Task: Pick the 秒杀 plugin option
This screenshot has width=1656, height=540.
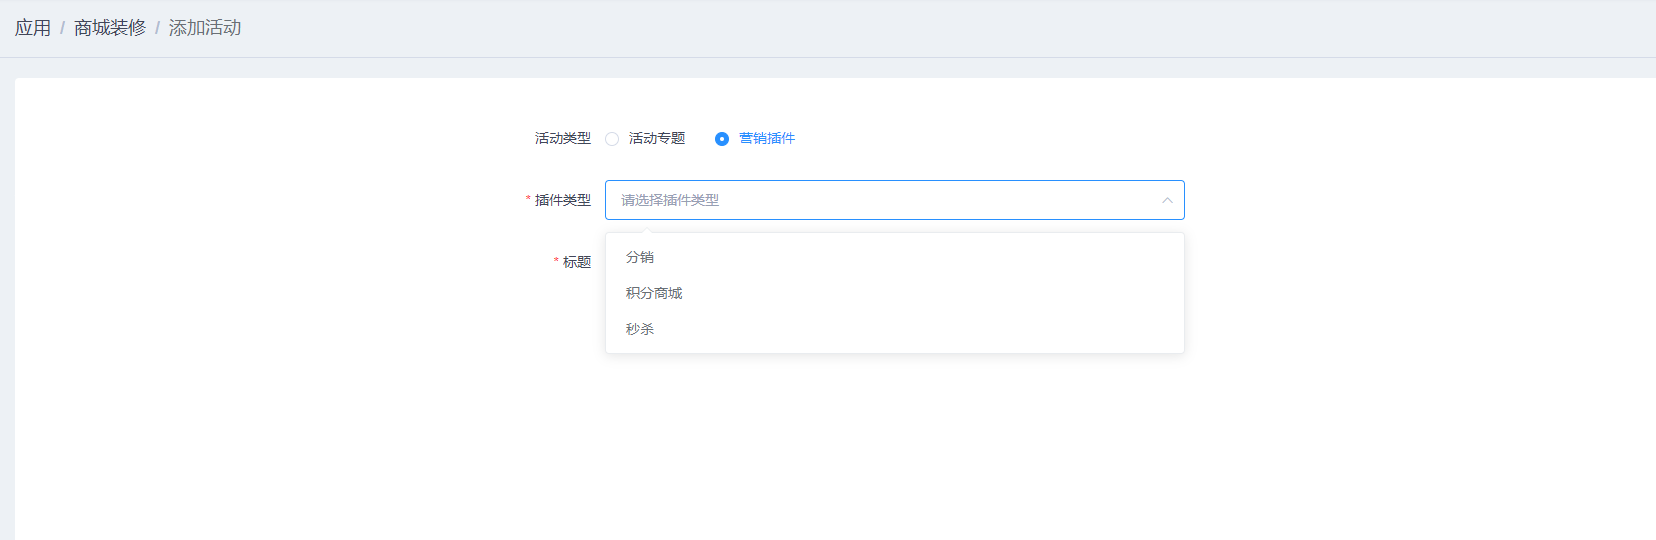Action: (x=640, y=329)
